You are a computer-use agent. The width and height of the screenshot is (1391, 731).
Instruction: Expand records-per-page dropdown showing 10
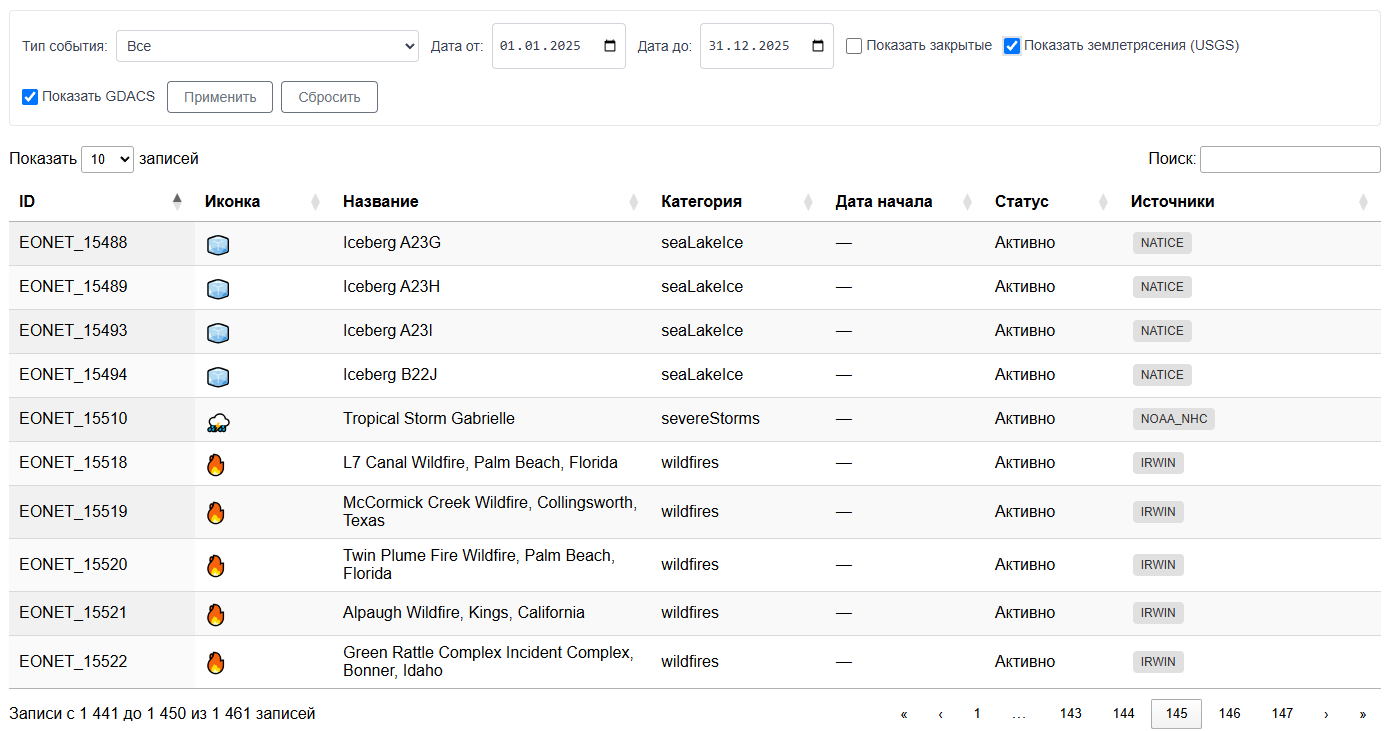(107, 159)
